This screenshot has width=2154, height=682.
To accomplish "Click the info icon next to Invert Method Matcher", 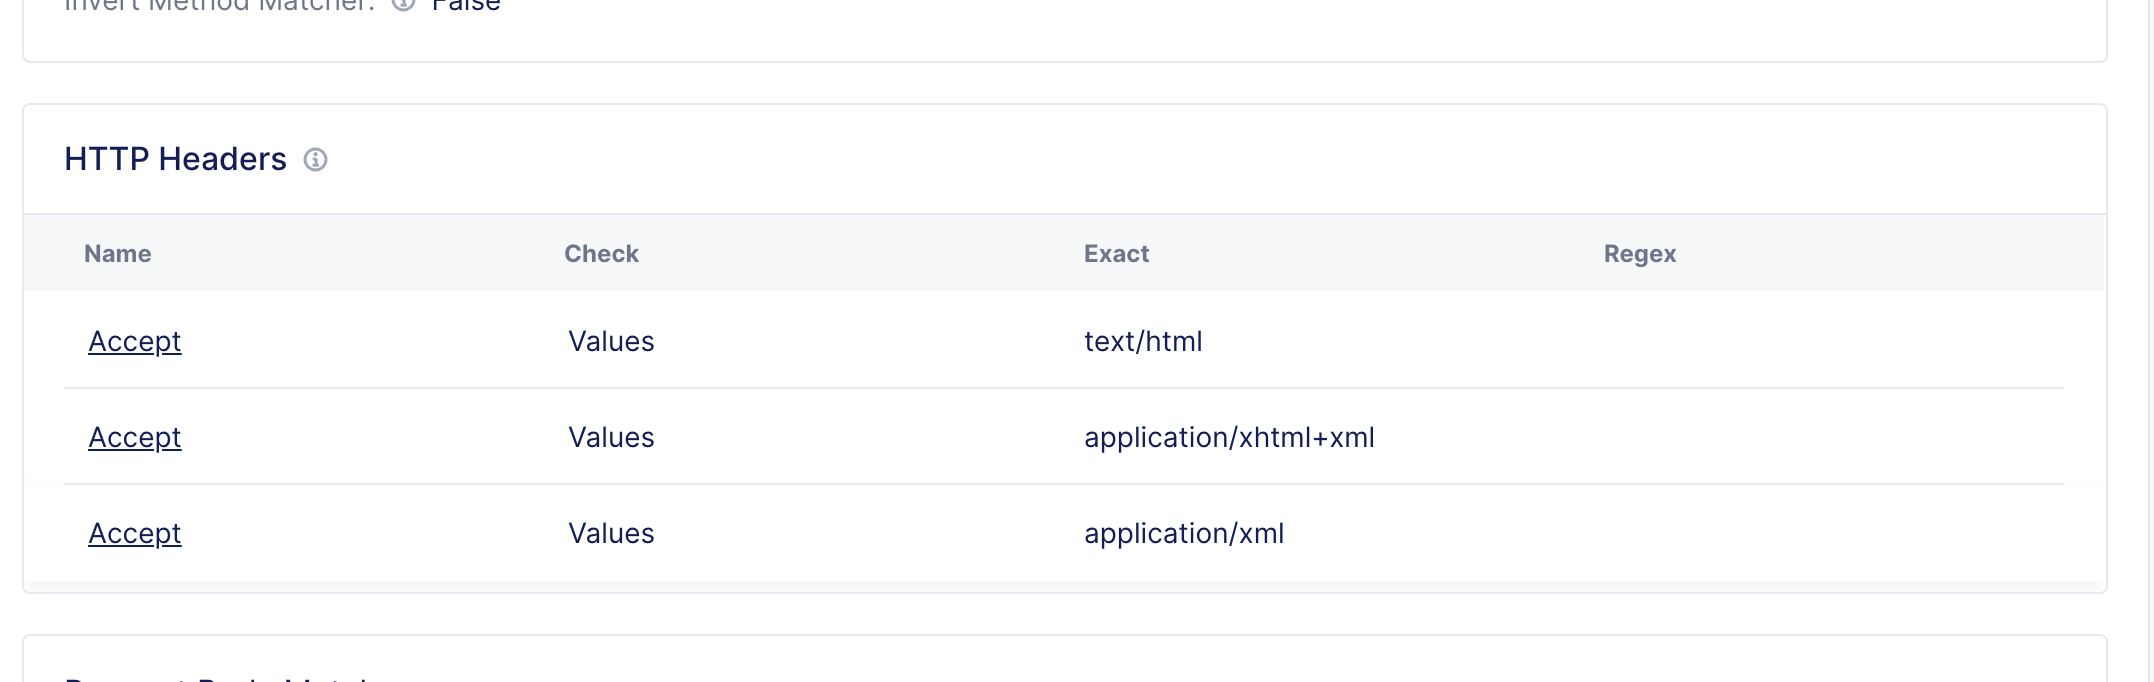I will click(403, 4).
